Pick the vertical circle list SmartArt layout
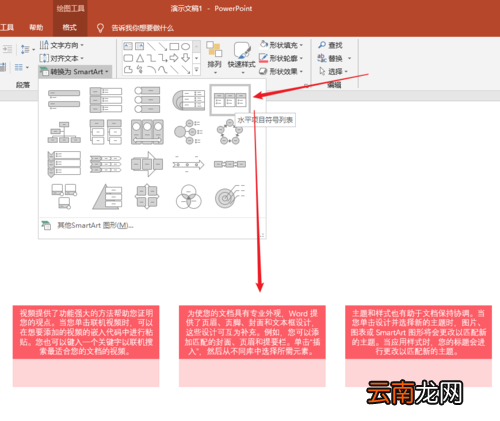The width and height of the screenshot is (500, 421). (147, 99)
